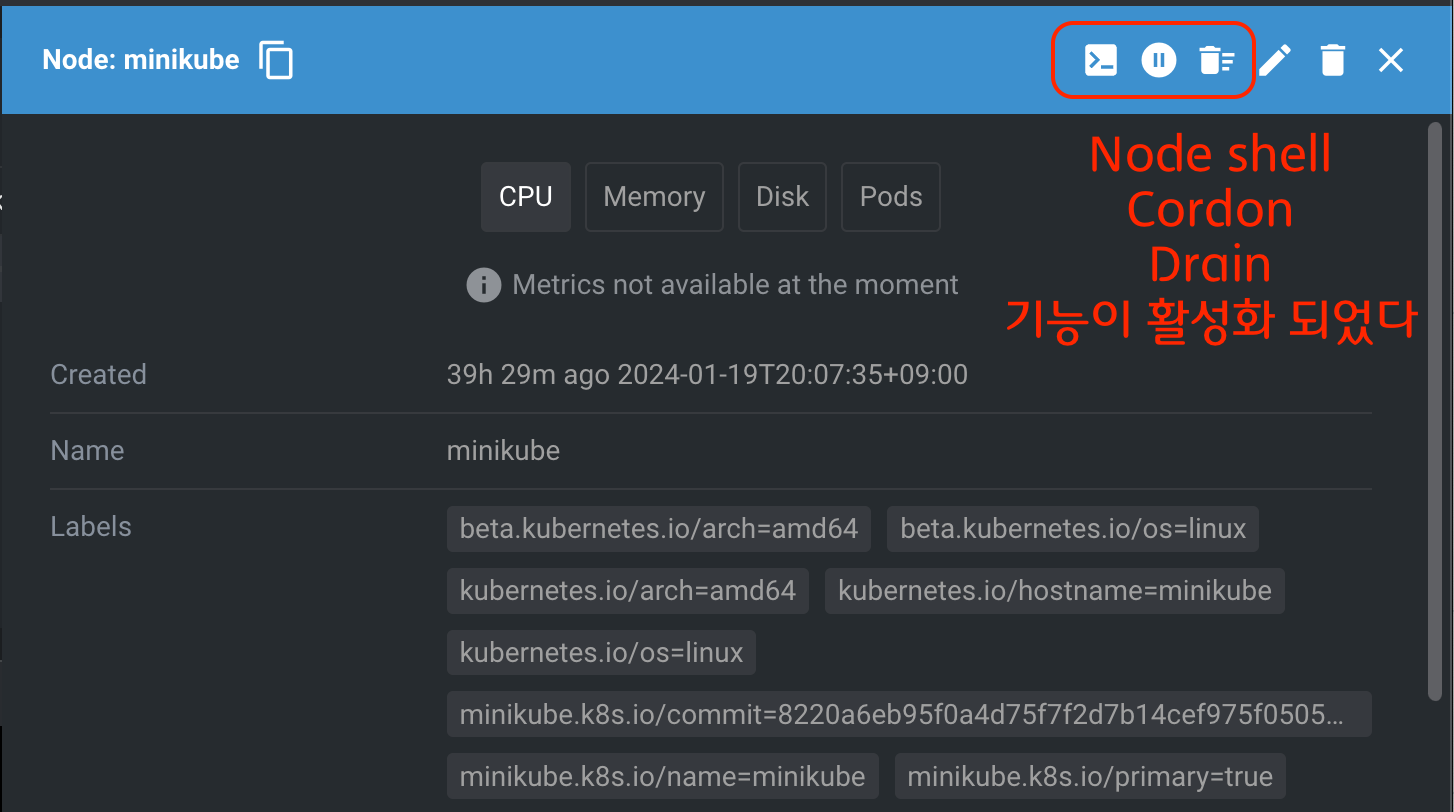The image size is (1454, 812).
Task: Drain the minikube node
Action: 1216,61
